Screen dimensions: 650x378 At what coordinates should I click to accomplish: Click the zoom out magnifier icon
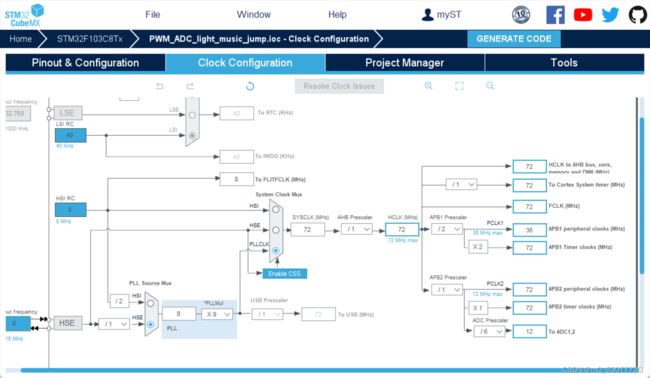point(490,86)
